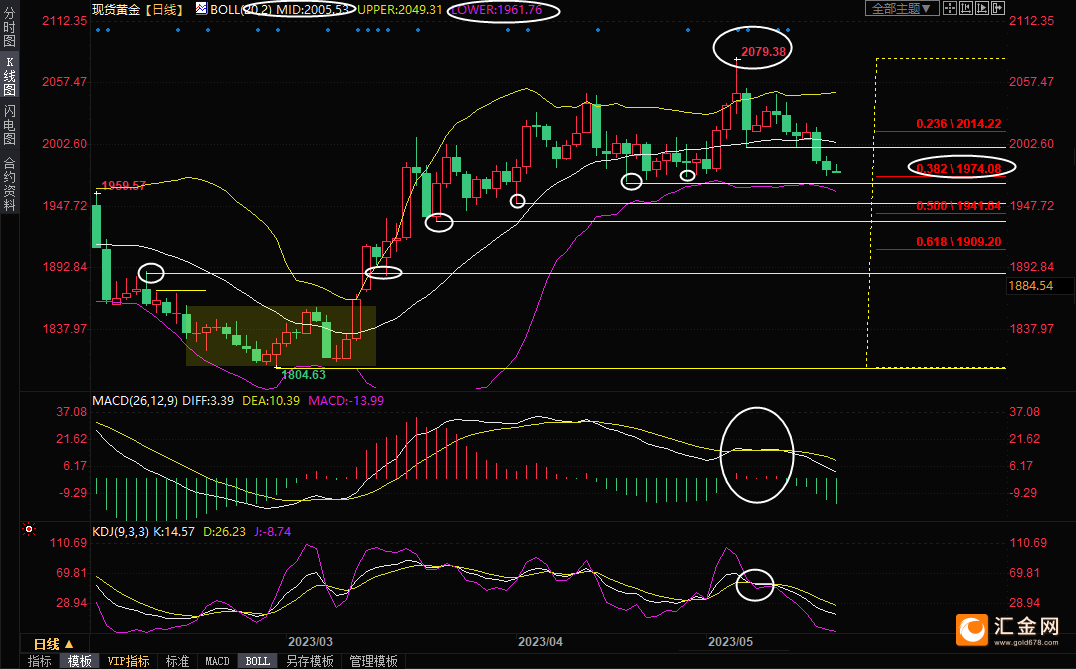Select the 指标 indicators tab
This screenshot has width=1076, height=669.
click(40, 661)
